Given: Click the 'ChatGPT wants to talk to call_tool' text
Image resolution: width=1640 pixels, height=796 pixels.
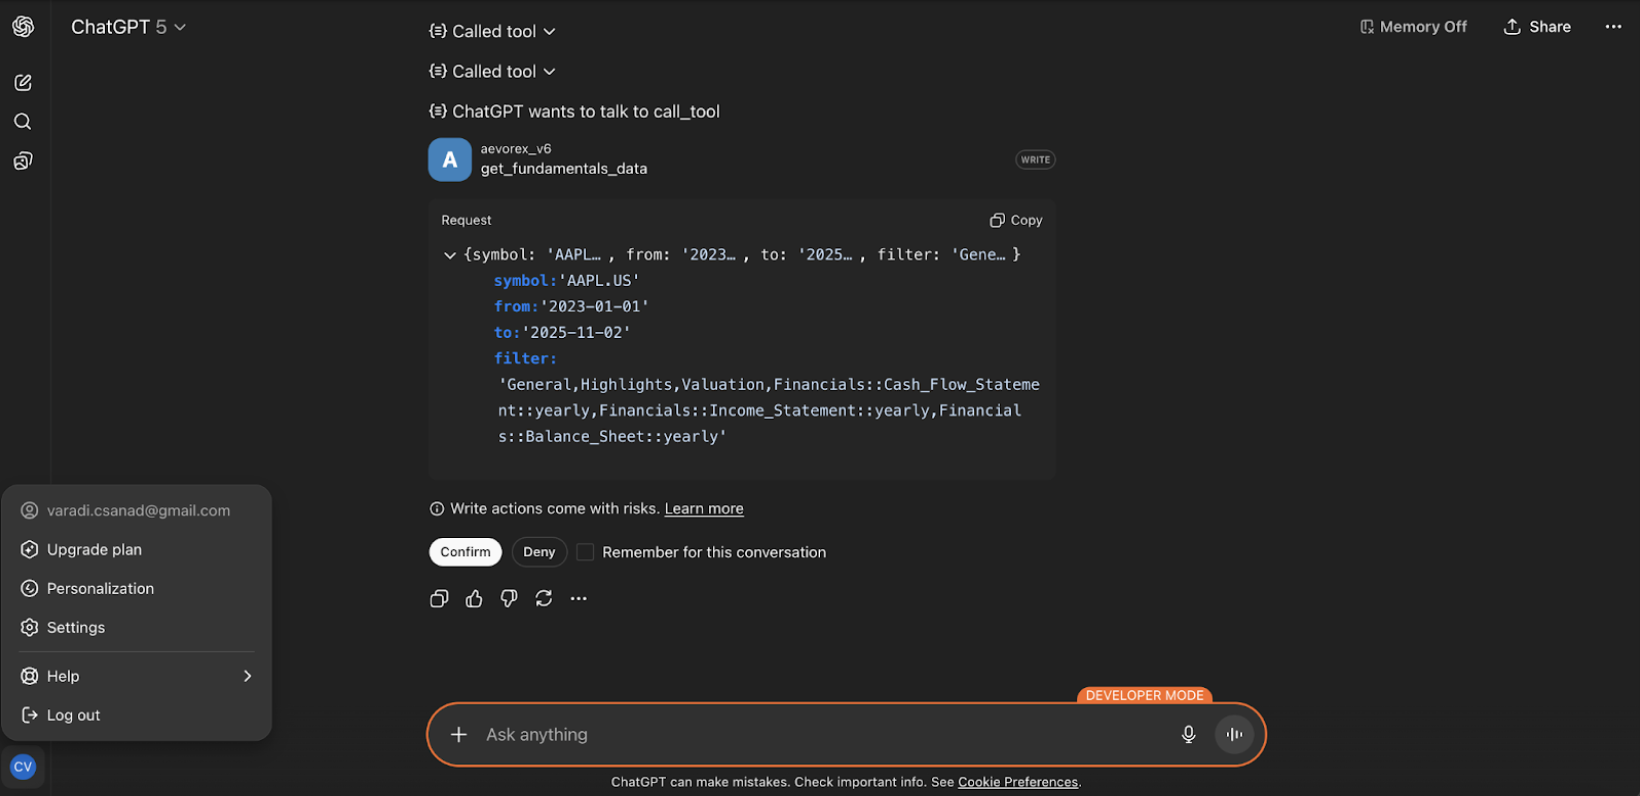Looking at the screenshot, I should (586, 112).
